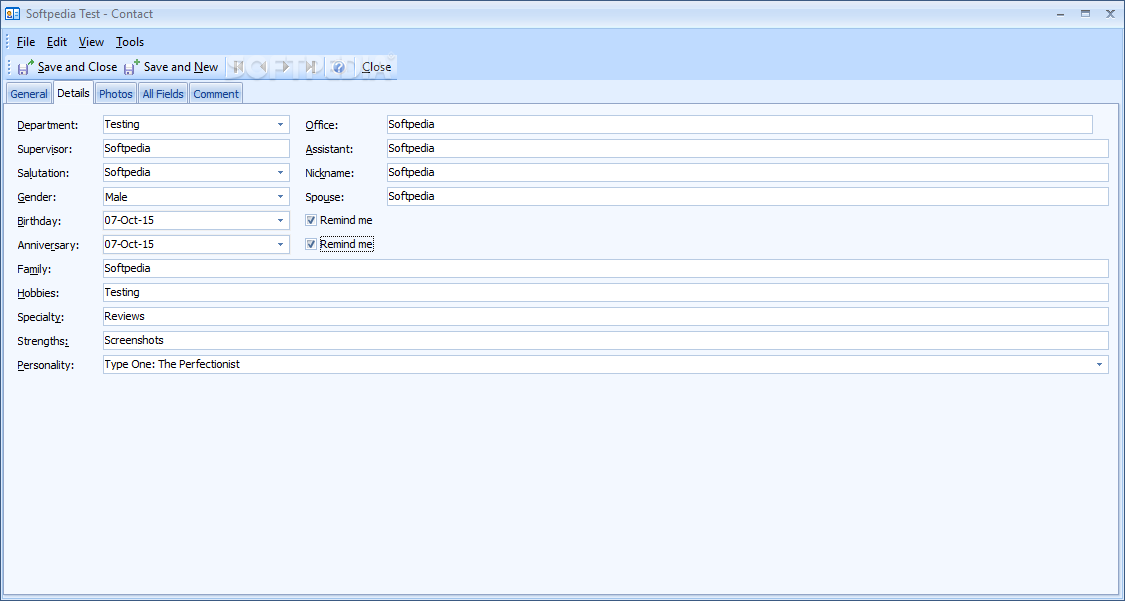The height and width of the screenshot is (601, 1125).
Task: Expand the Department dropdown
Action: tap(281, 125)
